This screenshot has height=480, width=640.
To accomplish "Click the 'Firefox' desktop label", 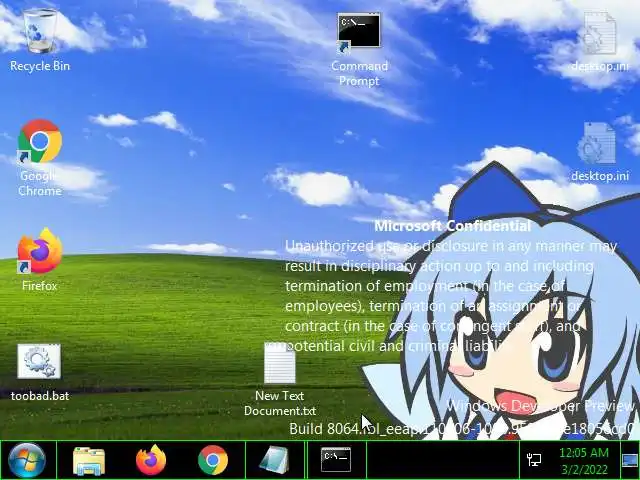I will 40,285.
